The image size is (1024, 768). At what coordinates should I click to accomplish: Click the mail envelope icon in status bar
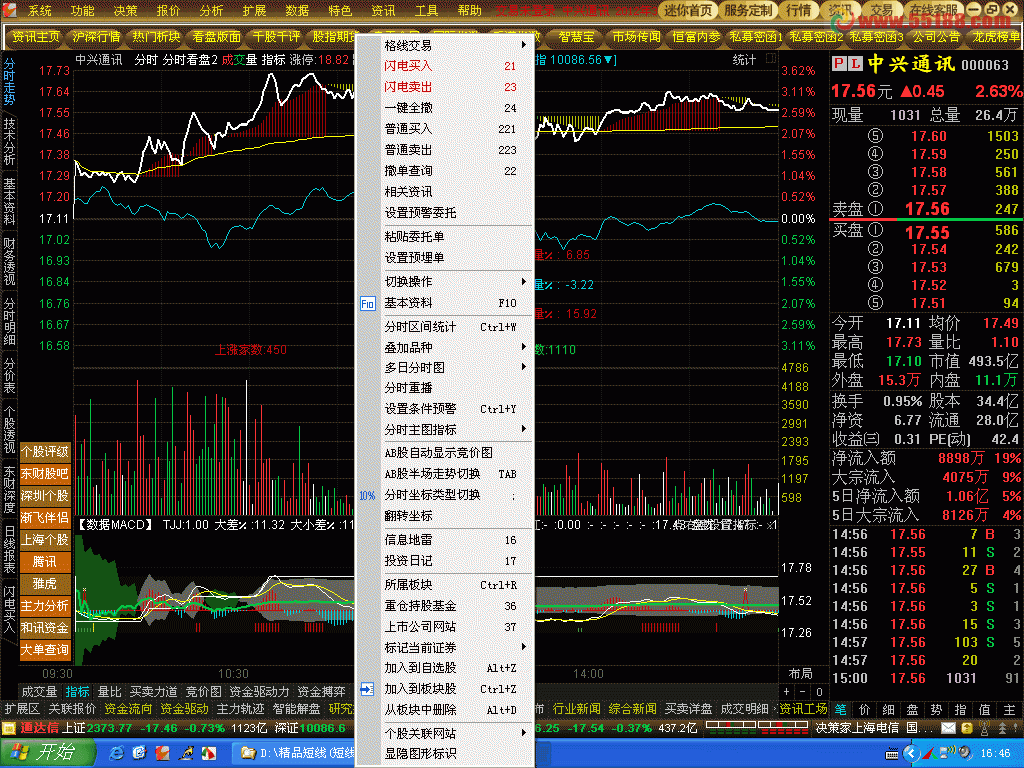tap(948, 728)
